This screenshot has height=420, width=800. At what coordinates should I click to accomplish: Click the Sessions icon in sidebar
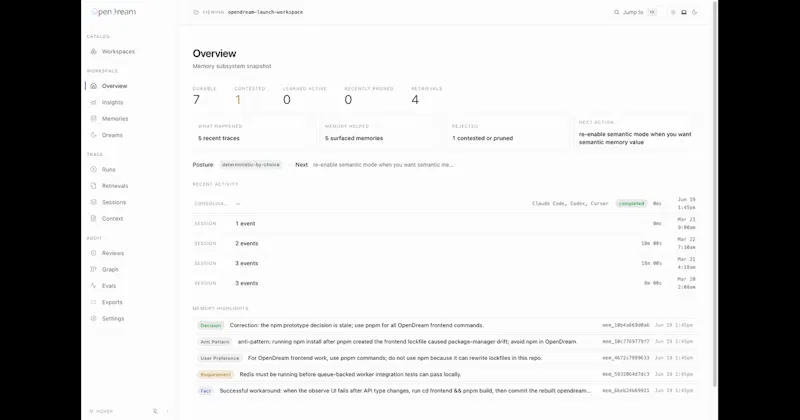[93, 202]
